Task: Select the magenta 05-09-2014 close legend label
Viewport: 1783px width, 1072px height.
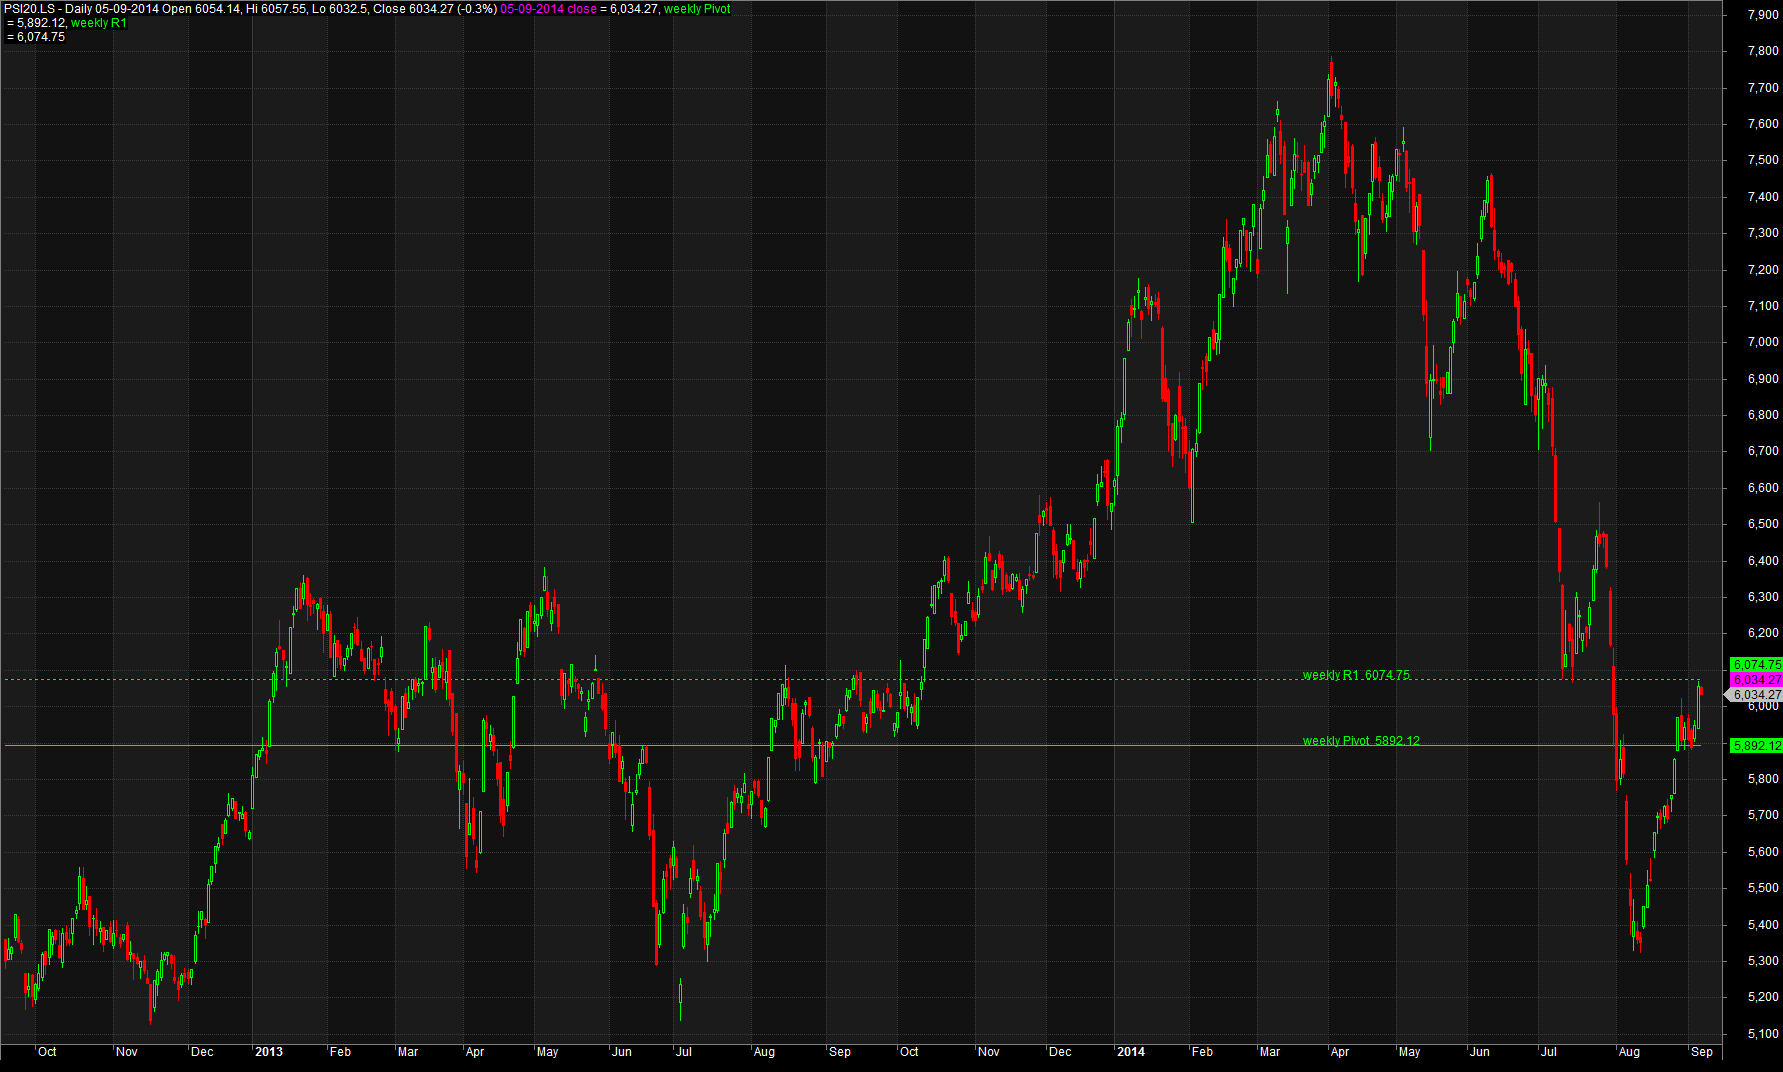Action: pyautogui.click(x=548, y=9)
